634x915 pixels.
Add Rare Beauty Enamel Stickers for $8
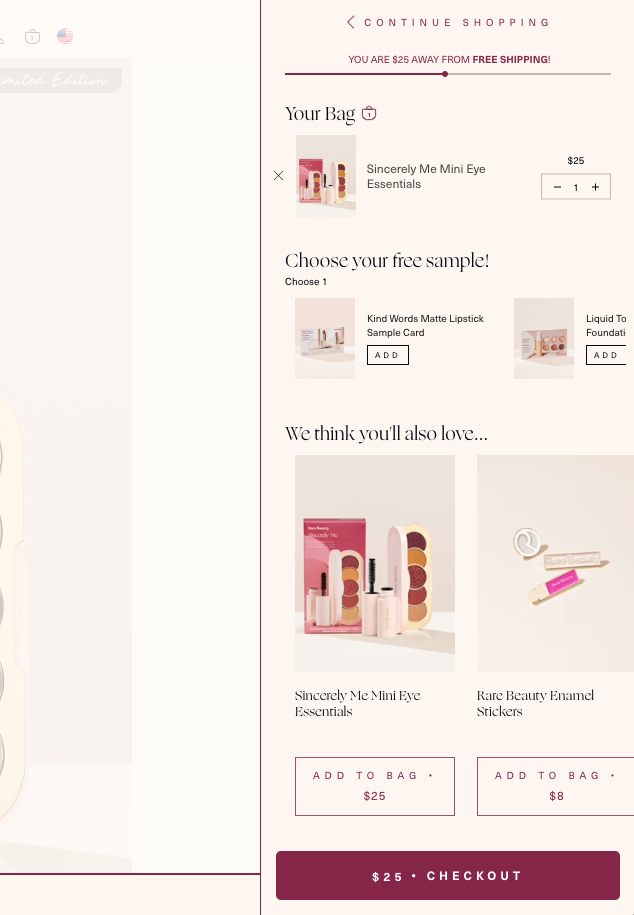(555, 786)
